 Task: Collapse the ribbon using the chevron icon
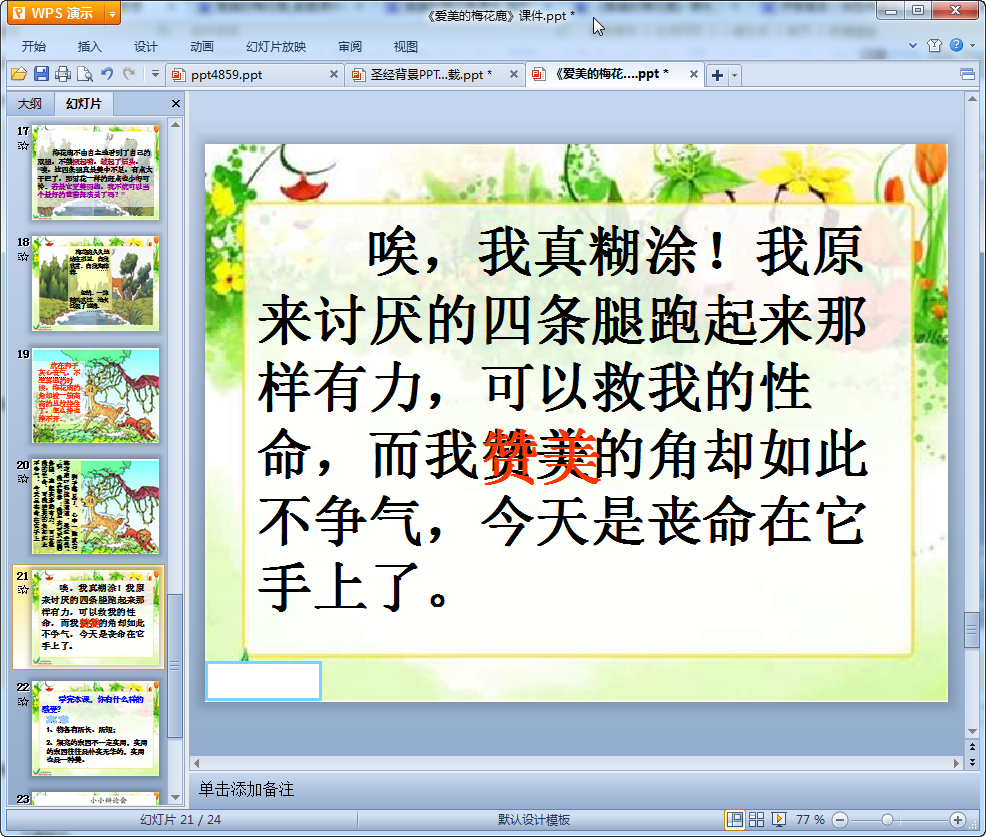click(x=913, y=45)
